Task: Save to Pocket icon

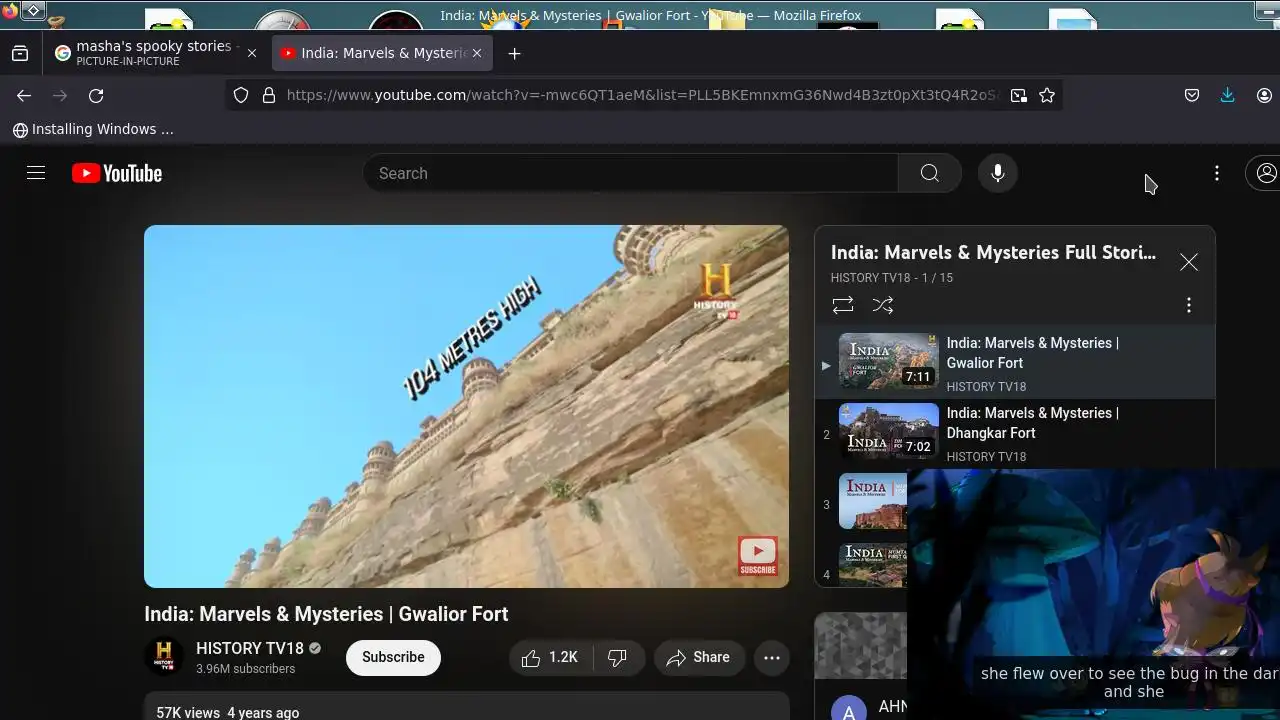Action: [1192, 95]
